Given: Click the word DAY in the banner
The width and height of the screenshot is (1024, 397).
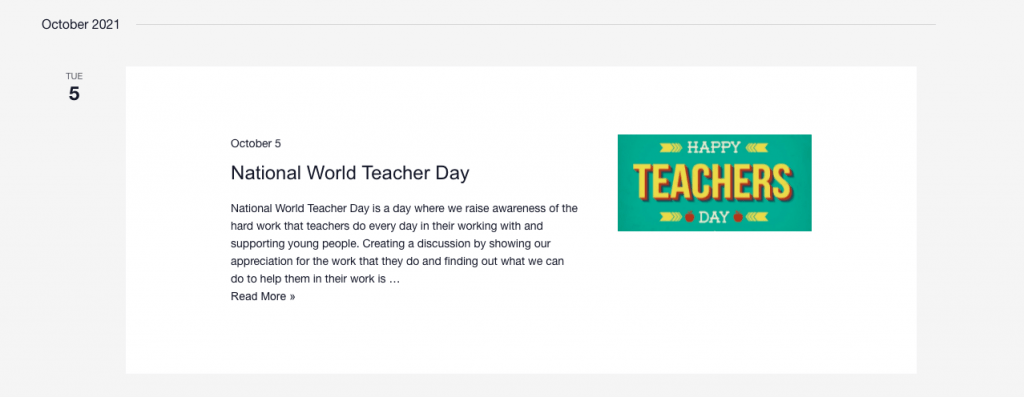Looking at the screenshot, I should 714,217.
